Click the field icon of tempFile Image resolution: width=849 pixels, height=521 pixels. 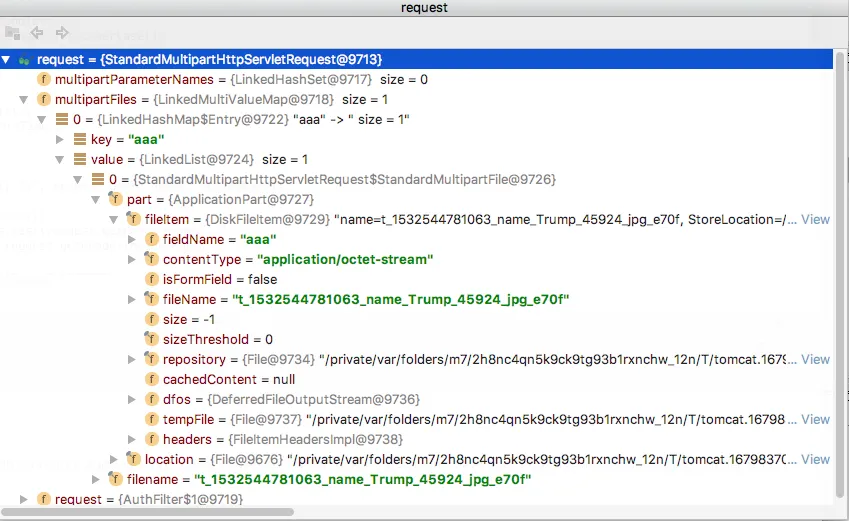pos(152,419)
